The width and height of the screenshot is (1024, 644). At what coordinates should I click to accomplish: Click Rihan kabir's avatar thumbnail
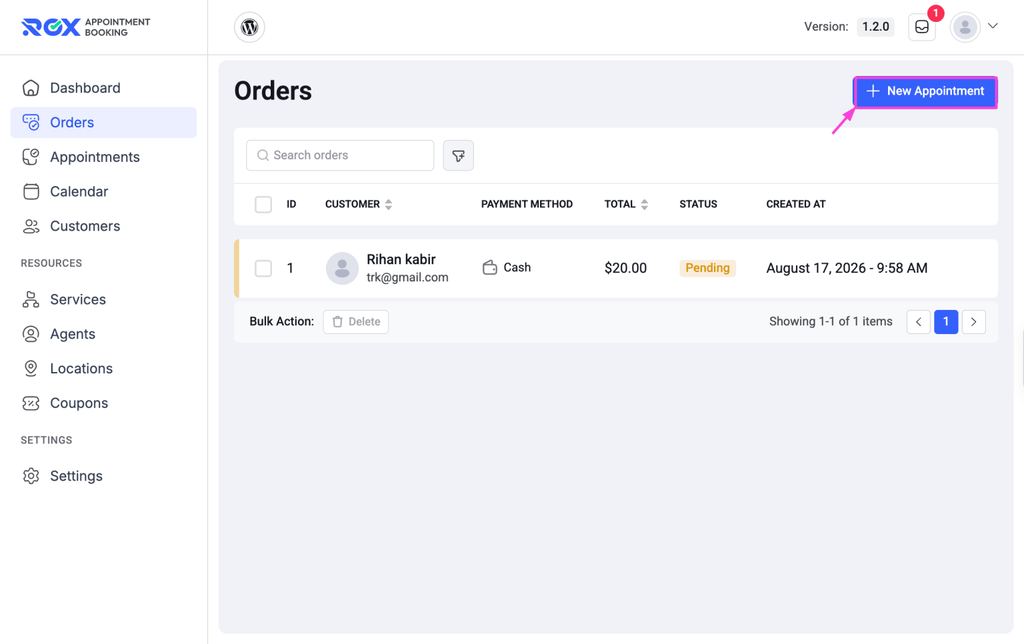(x=342, y=268)
